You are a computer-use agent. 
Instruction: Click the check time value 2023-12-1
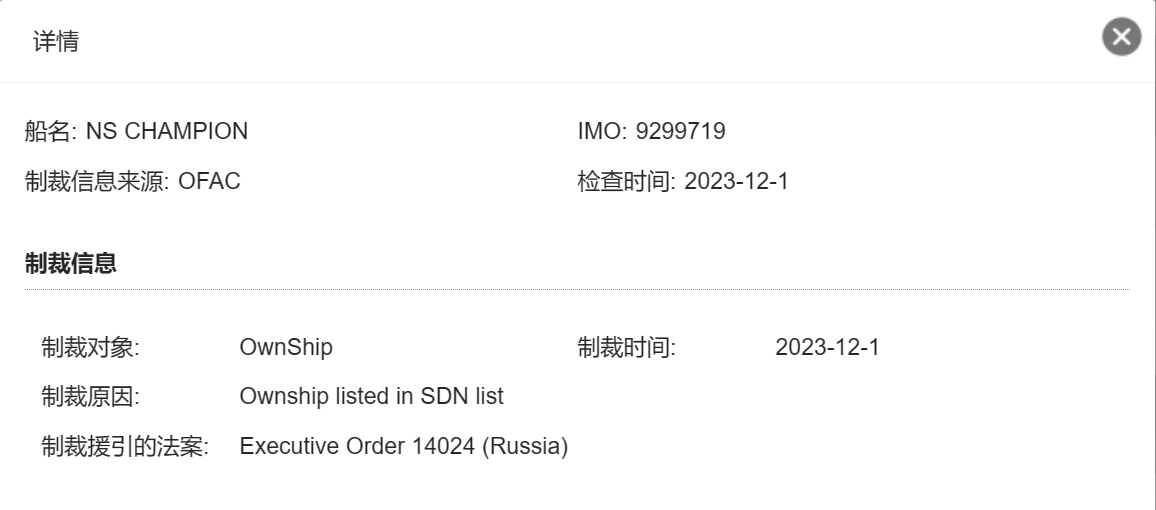737,181
